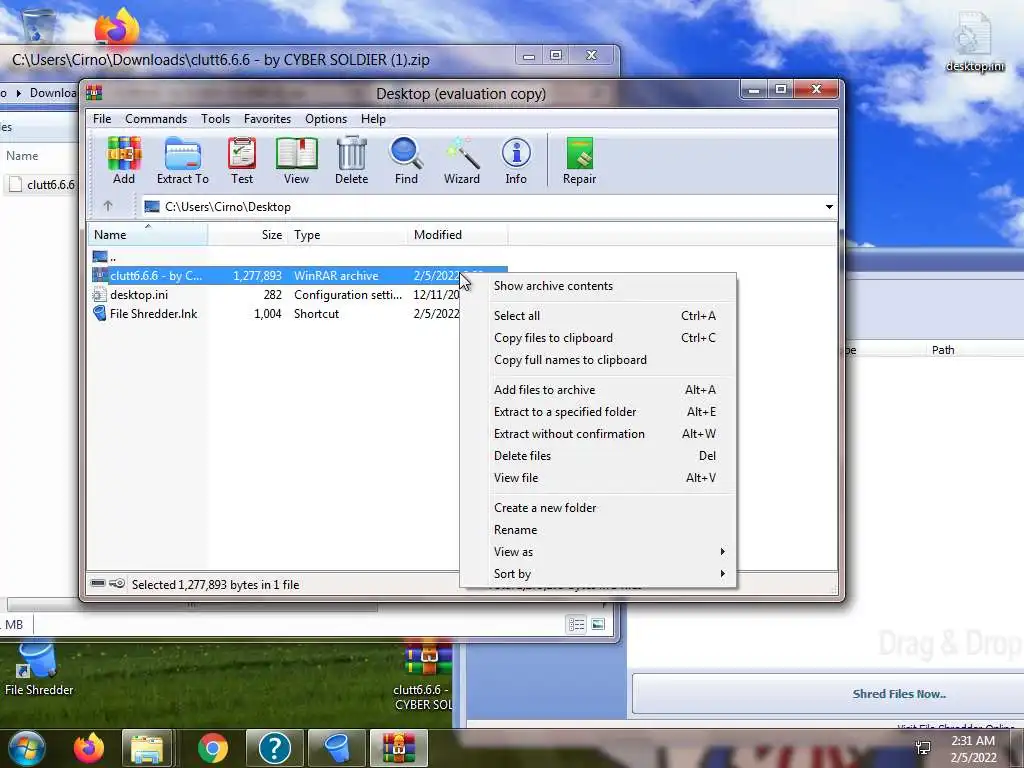Click the WinRAR title bar books icon
The width and height of the screenshot is (1024, 768).
94,93
